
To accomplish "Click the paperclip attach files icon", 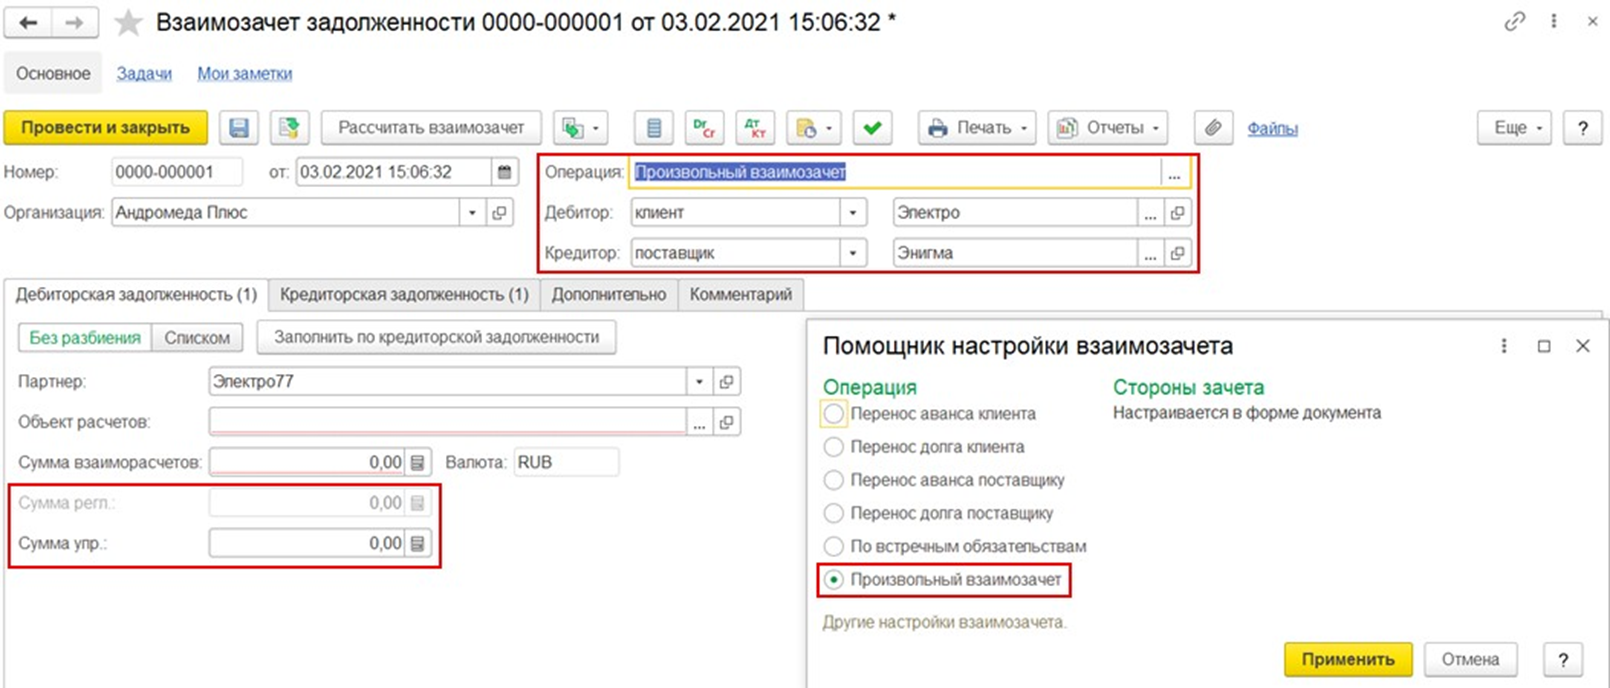I will point(1212,128).
